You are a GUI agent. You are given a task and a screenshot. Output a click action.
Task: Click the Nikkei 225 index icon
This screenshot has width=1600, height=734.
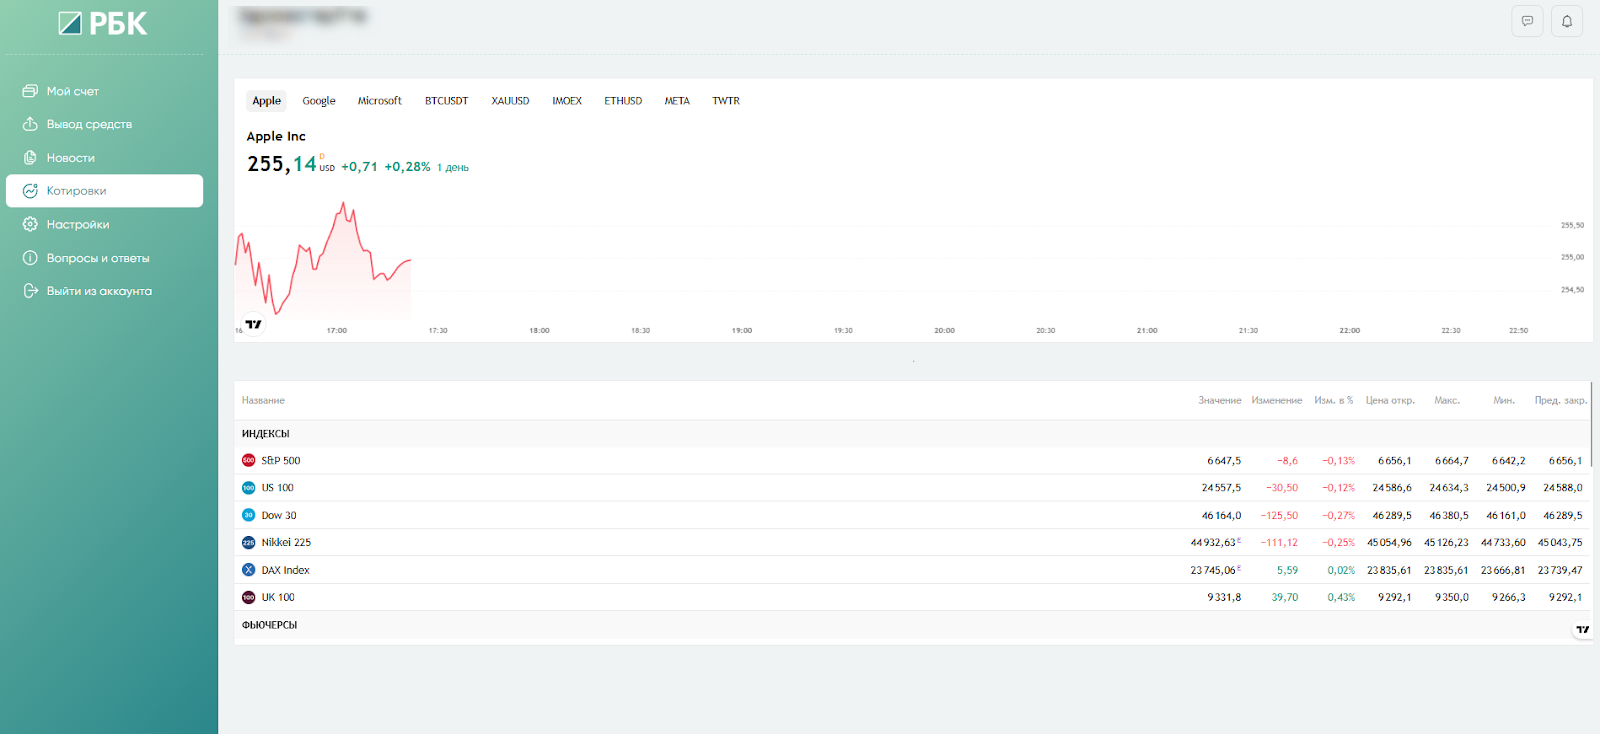249,543
